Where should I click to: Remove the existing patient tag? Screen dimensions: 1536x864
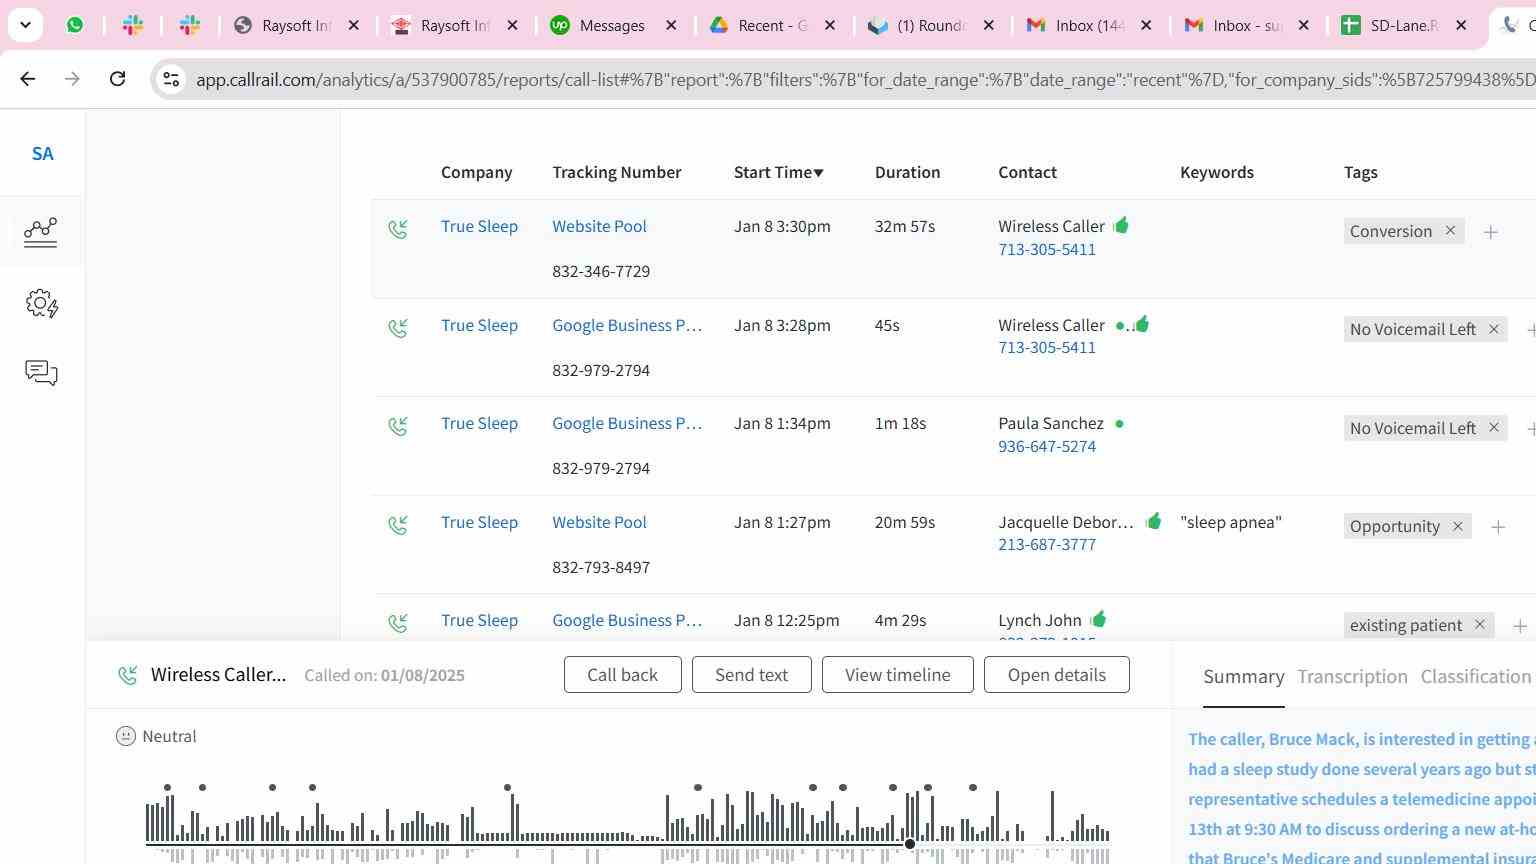(x=1480, y=625)
